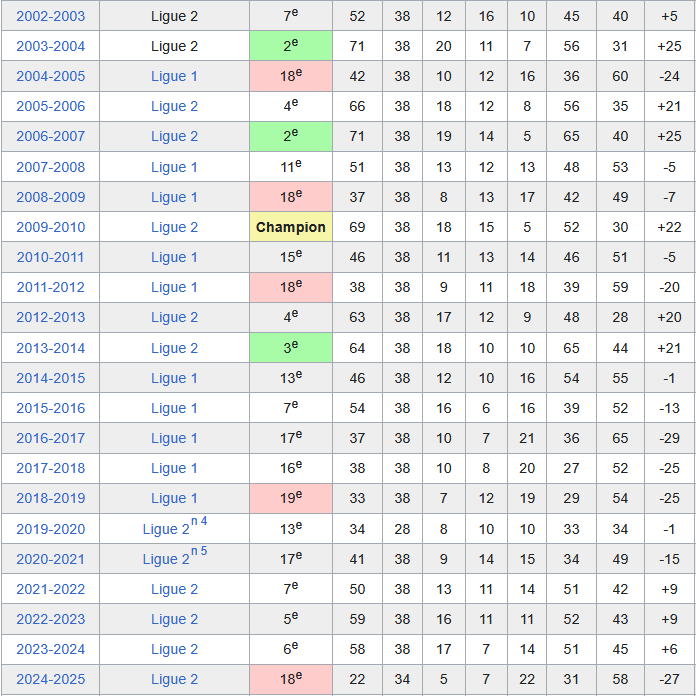Image resolution: width=696 pixels, height=696 pixels.
Task: Open Ligue 1 link in 2018-2019 row
Action: click(x=174, y=498)
